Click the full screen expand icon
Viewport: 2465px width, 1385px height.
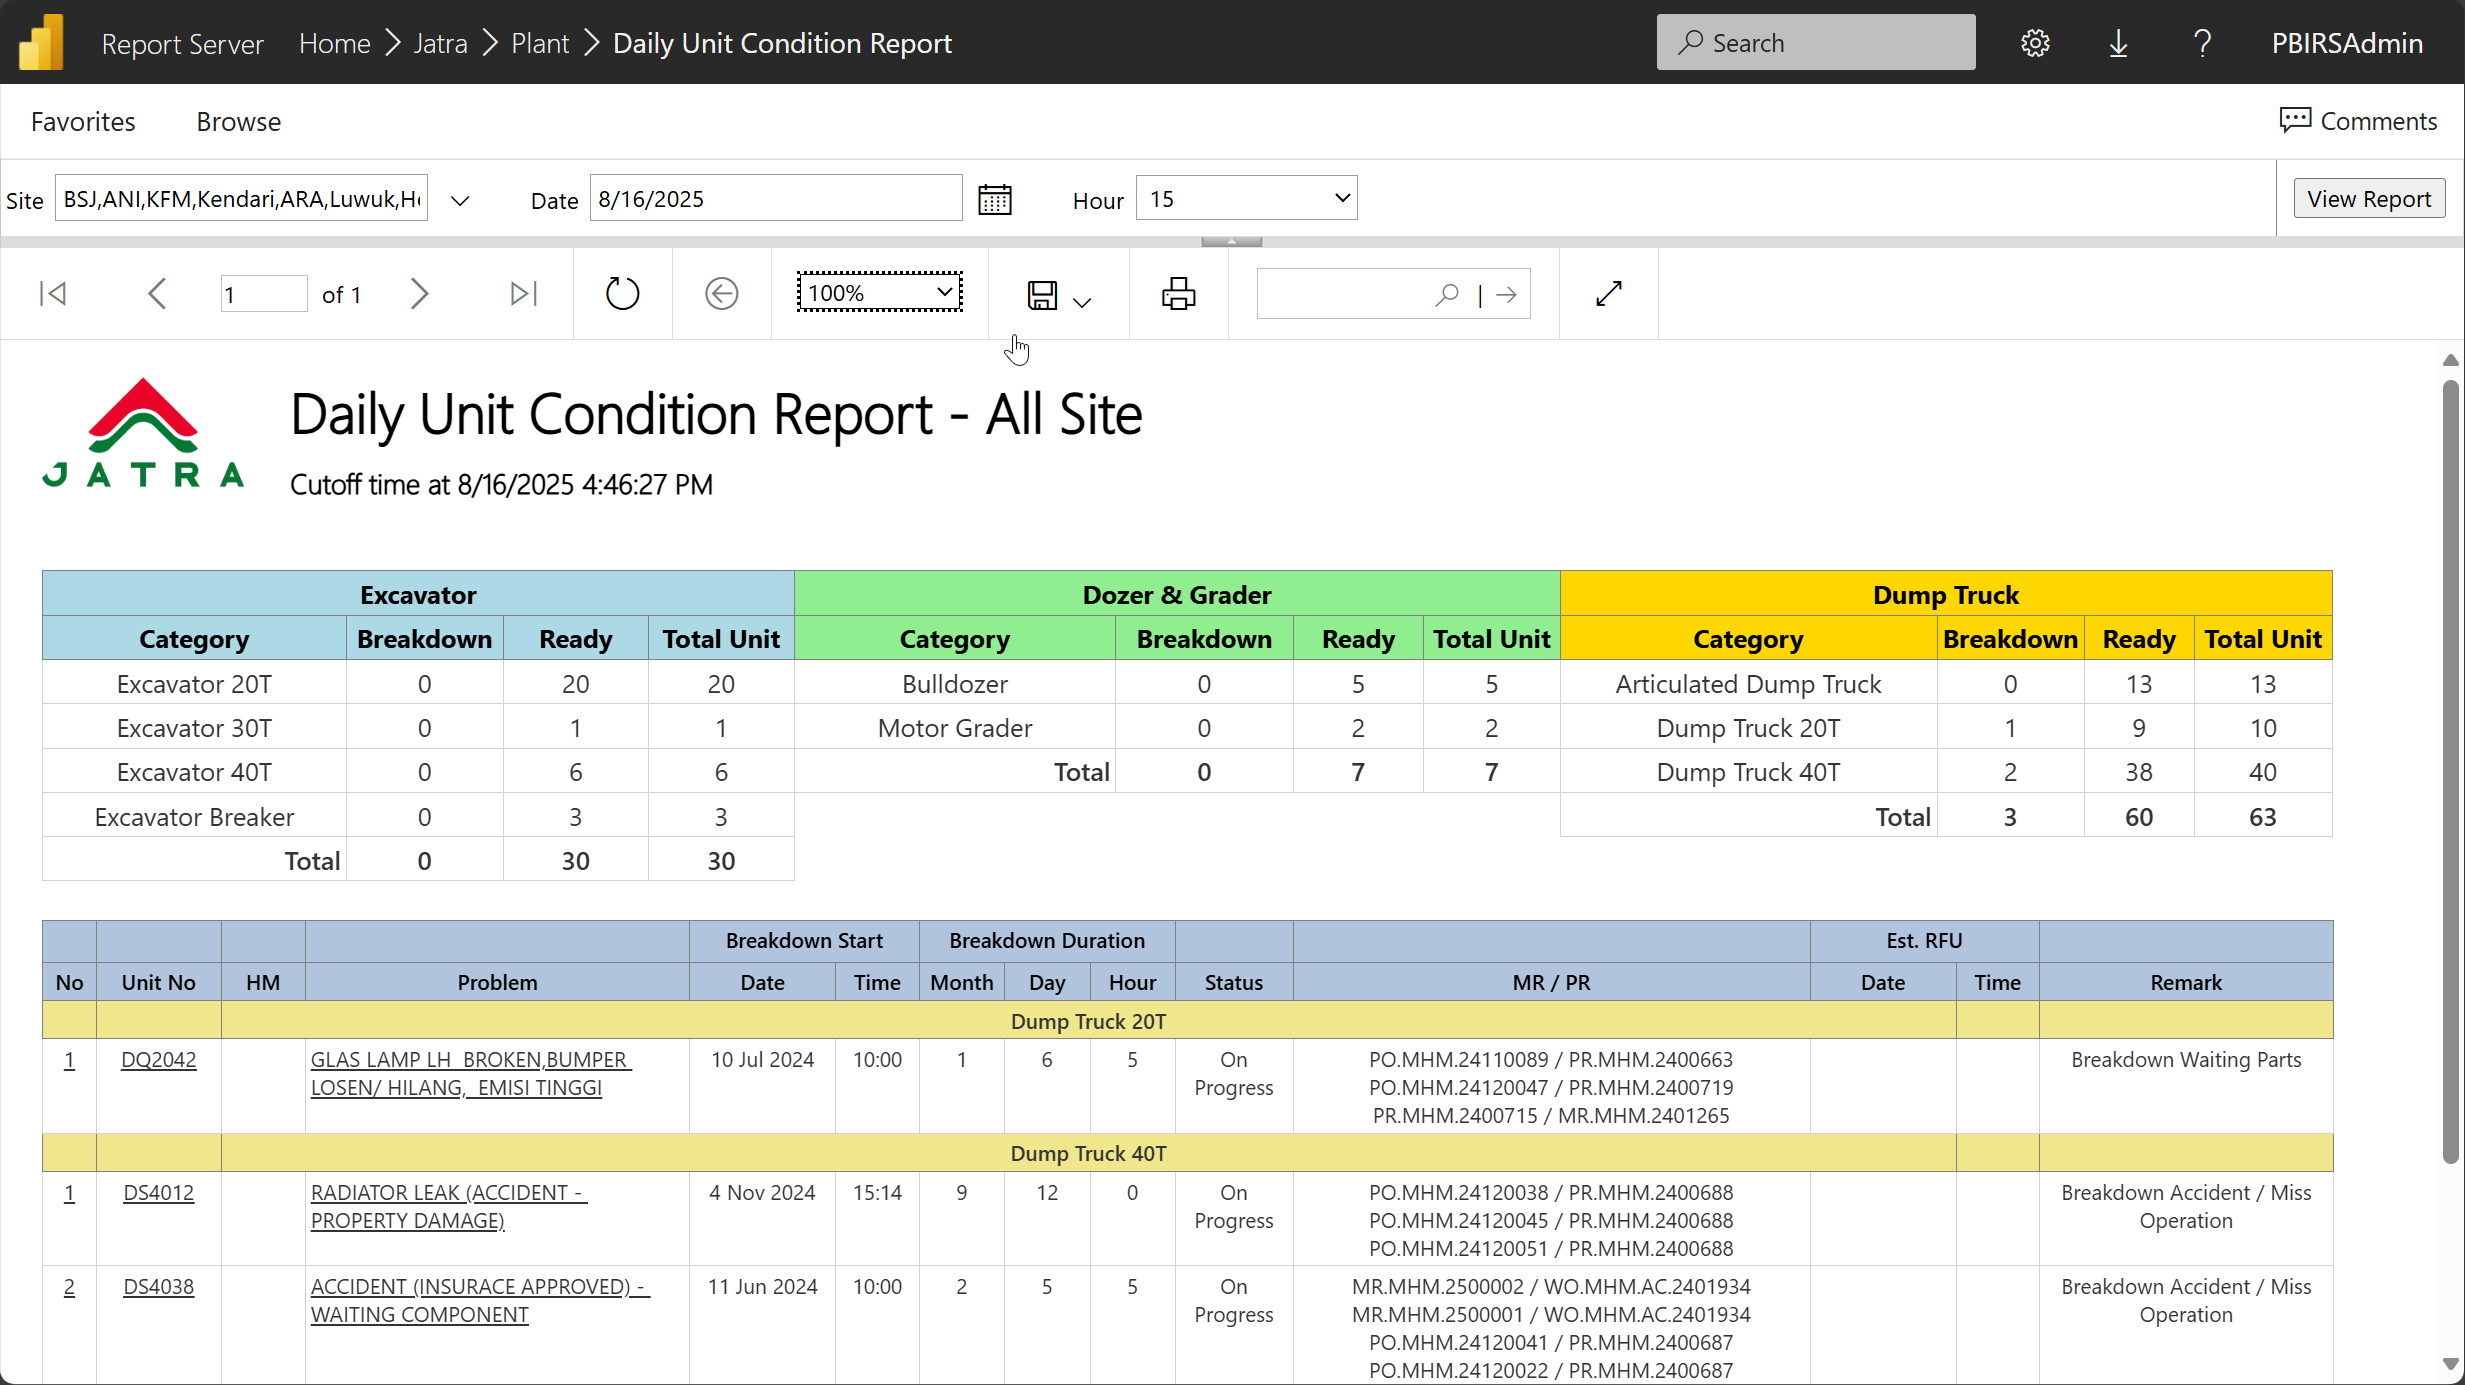pyautogui.click(x=1608, y=294)
